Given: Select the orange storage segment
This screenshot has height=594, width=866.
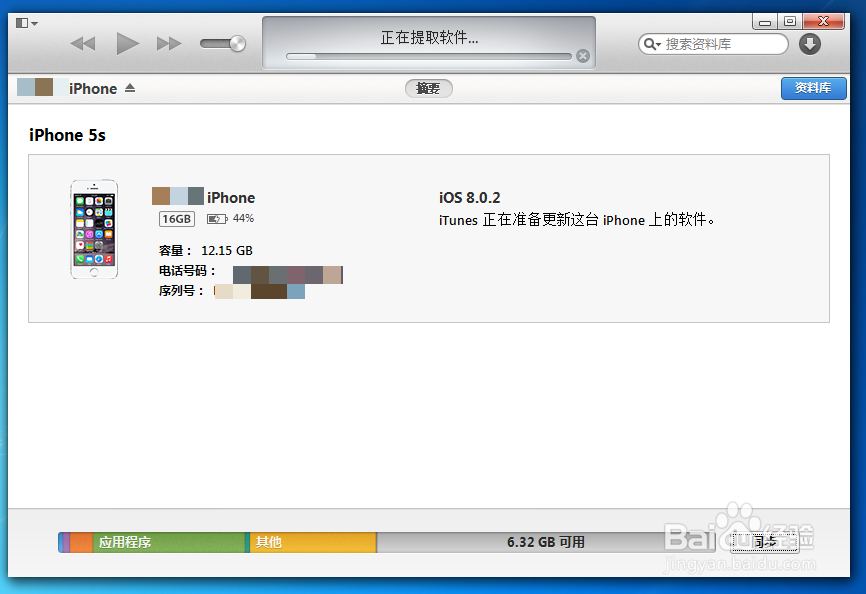Looking at the screenshot, I should (x=81, y=542).
